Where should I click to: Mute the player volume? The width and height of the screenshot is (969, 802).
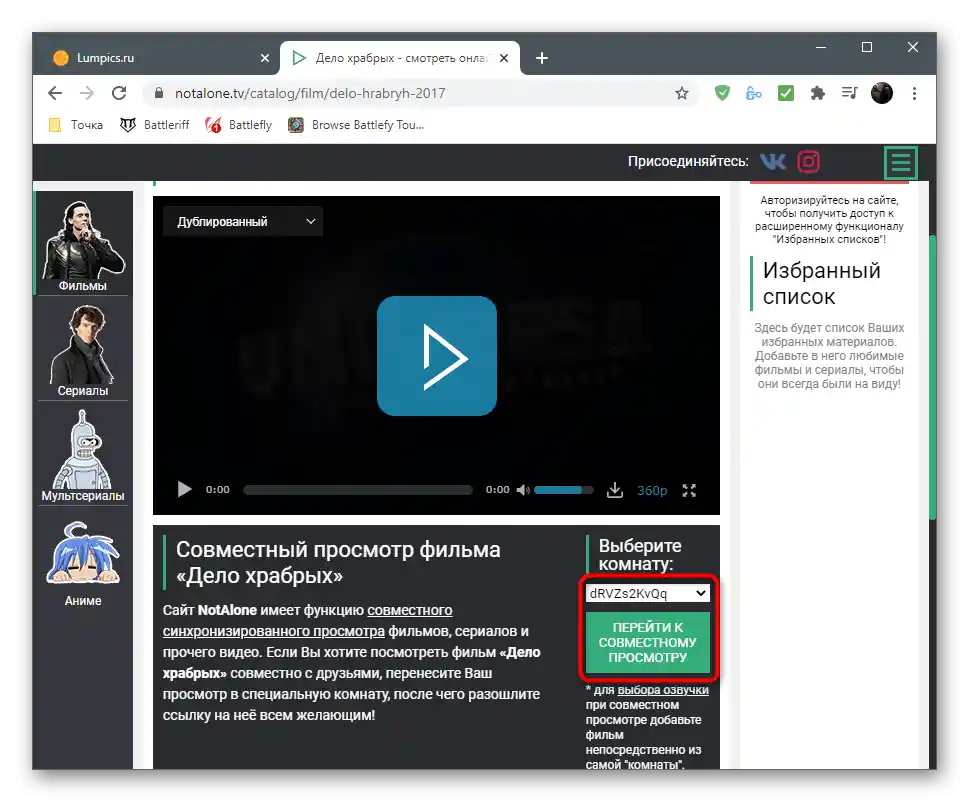pos(523,490)
